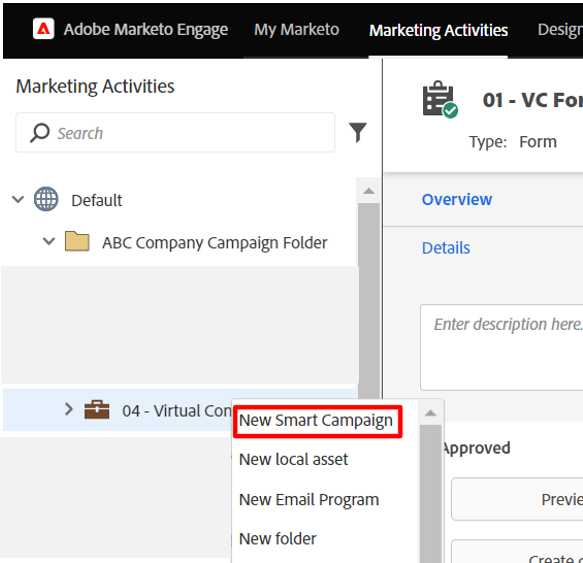This screenshot has width=583, height=563.
Task: Click the search magnifier icon
Action: [39, 133]
